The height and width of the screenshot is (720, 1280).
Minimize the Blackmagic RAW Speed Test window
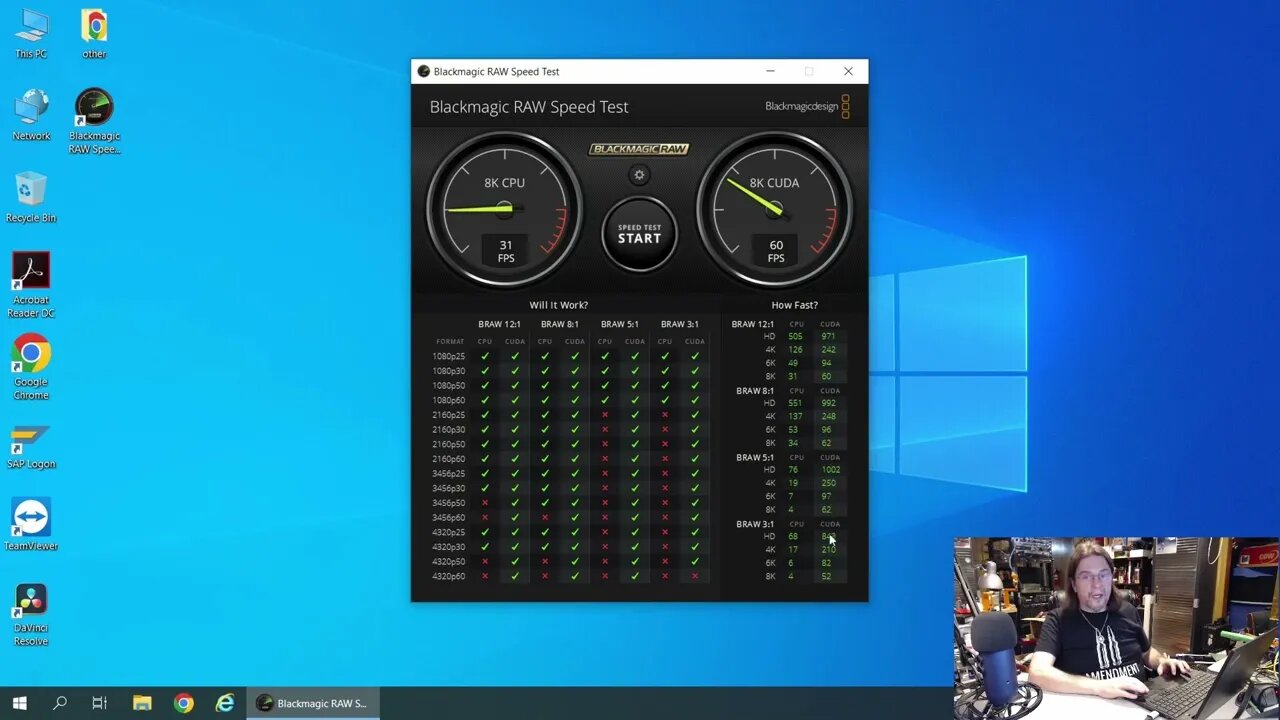770,71
